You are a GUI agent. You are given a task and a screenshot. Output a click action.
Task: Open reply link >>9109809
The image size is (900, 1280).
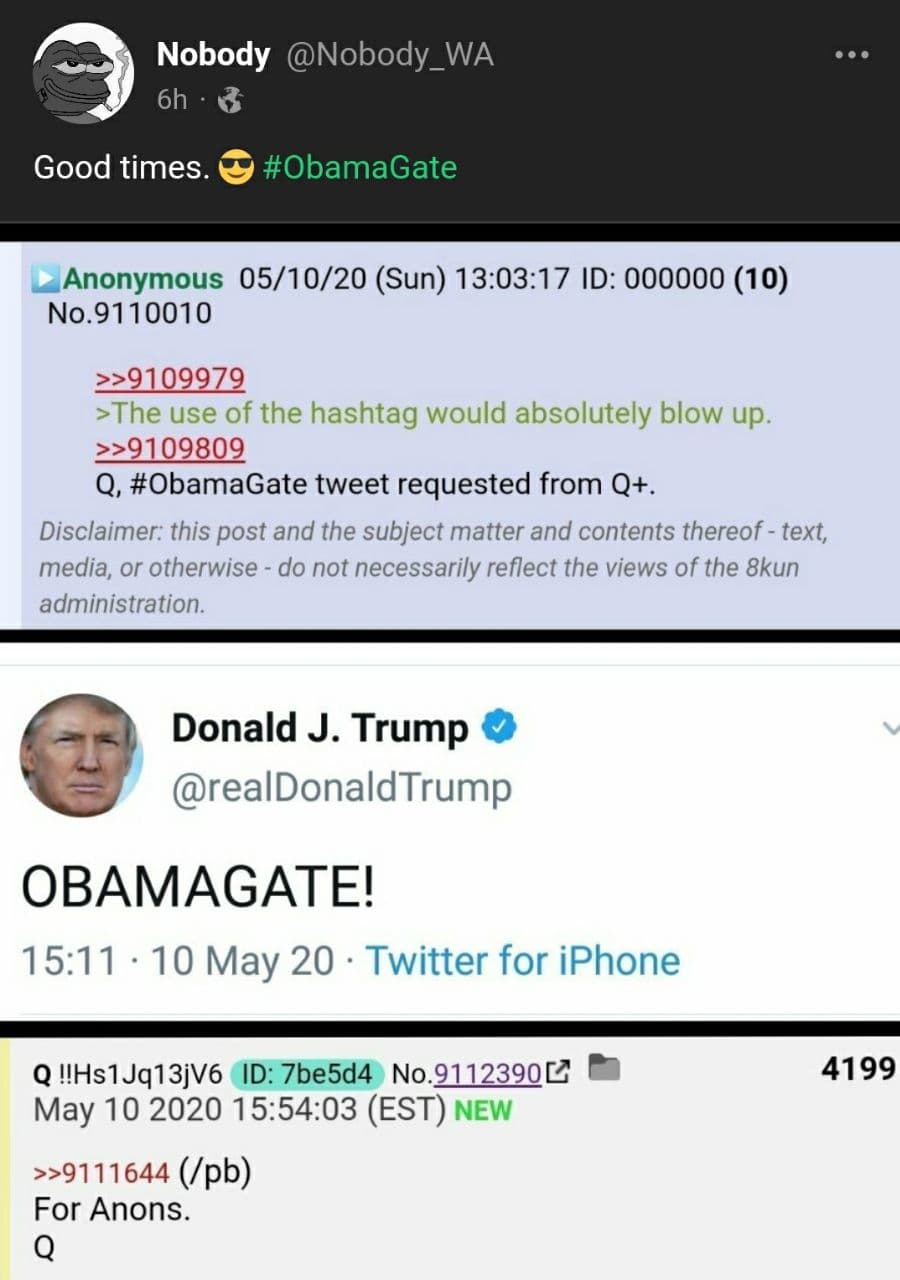[170, 448]
